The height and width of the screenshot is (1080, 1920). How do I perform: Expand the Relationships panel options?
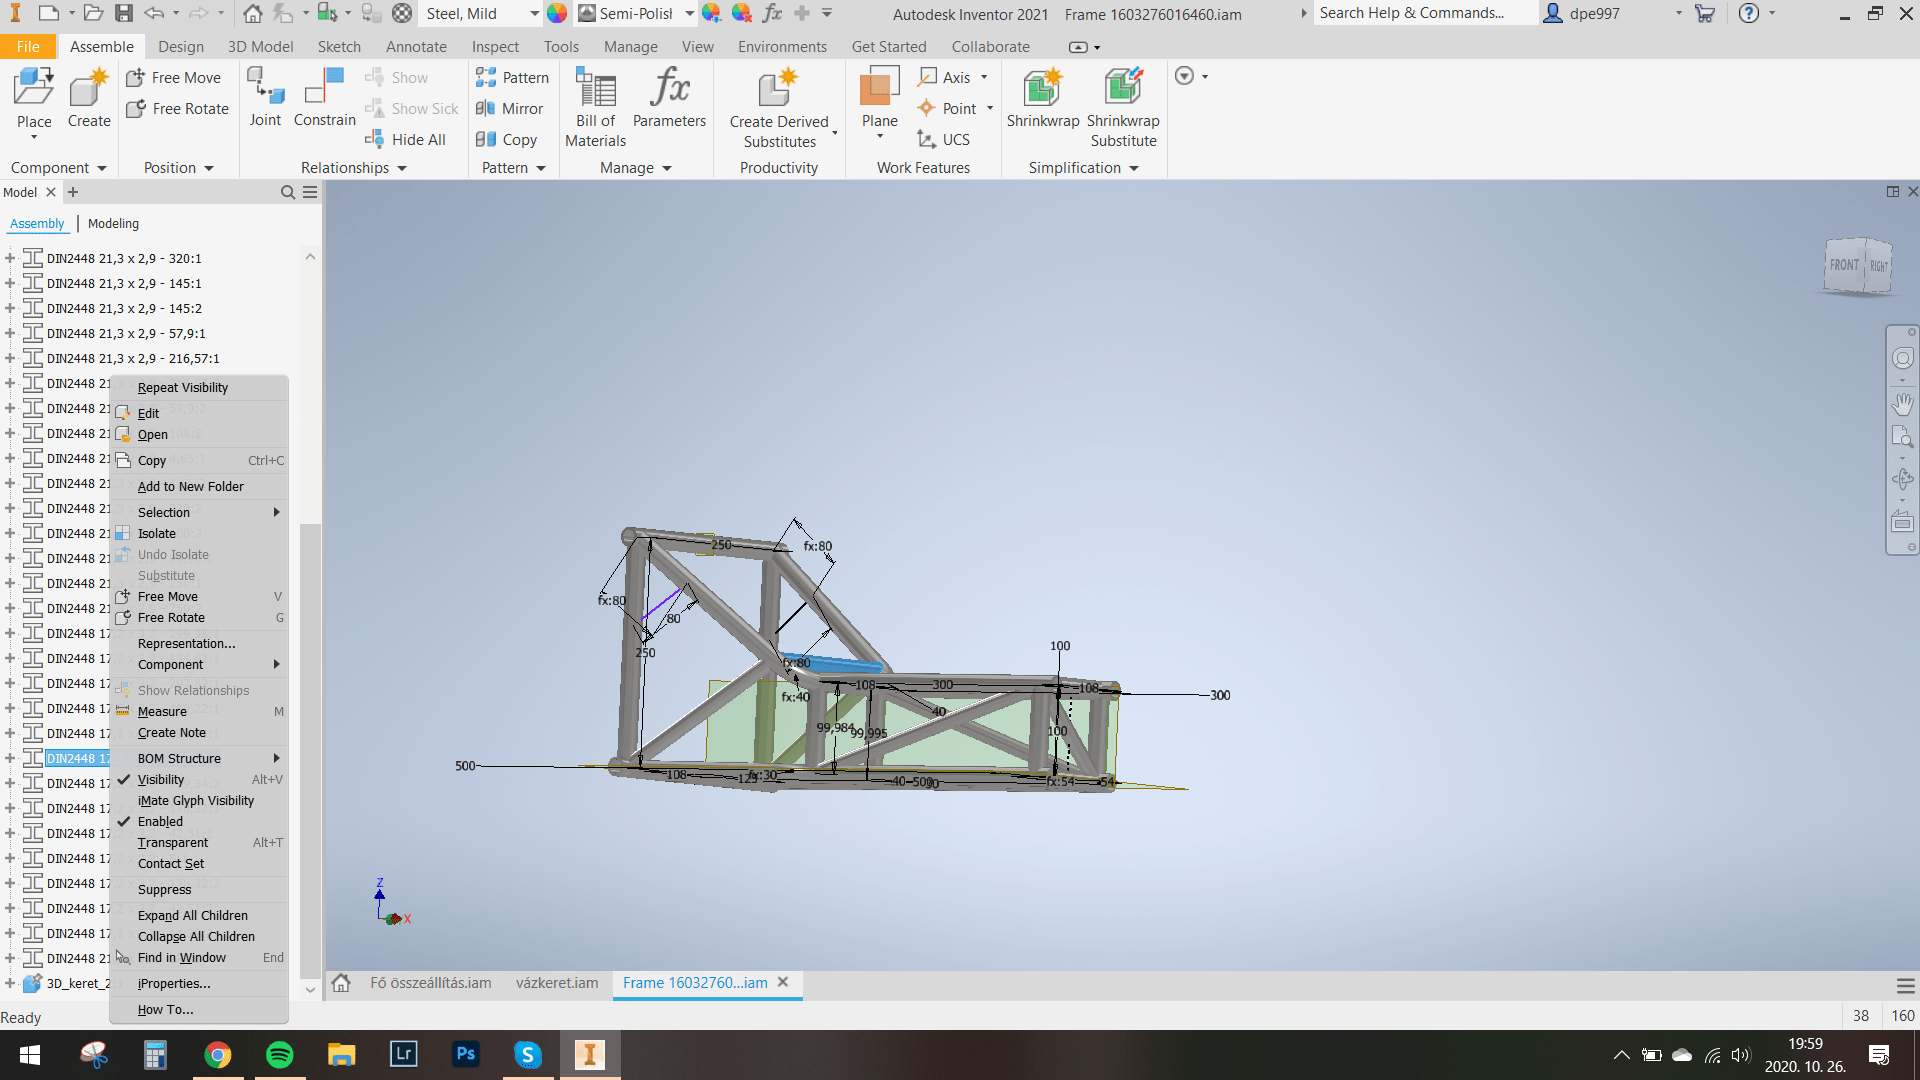click(403, 168)
